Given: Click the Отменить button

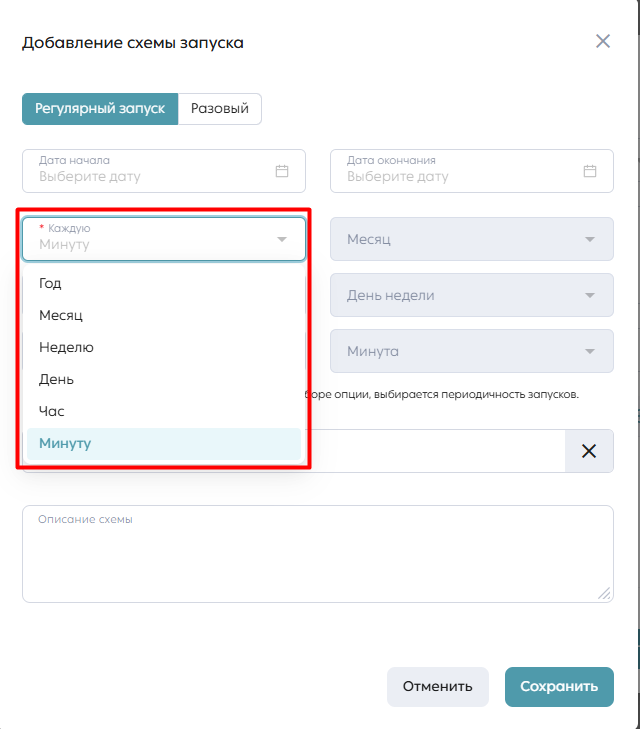Looking at the screenshot, I should (437, 687).
